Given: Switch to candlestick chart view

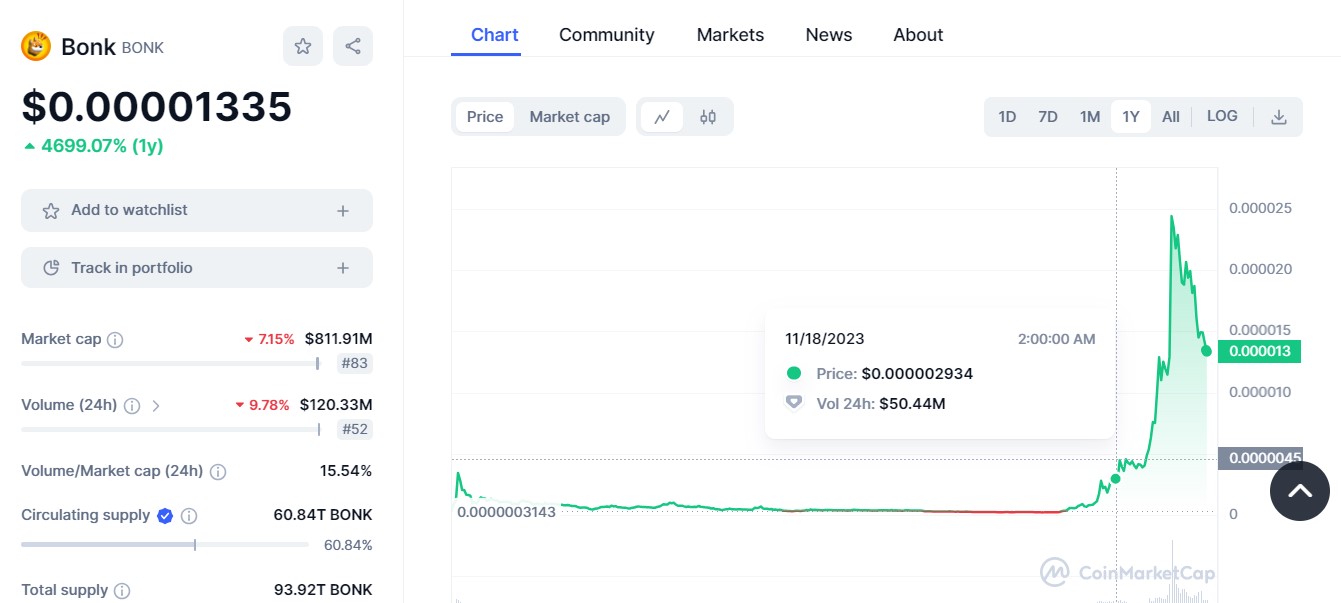Looking at the screenshot, I should pos(708,117).
